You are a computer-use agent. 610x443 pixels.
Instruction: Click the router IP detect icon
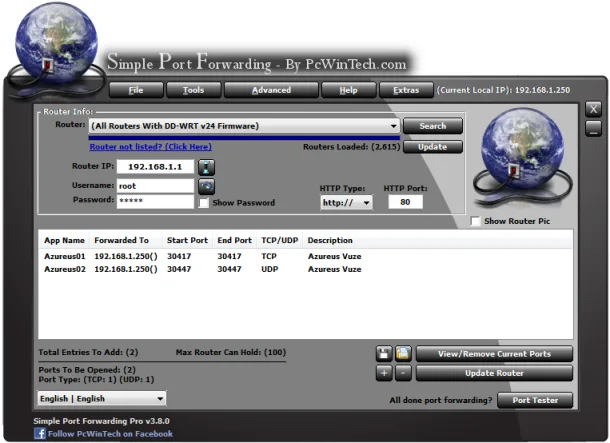pyautogui.click(x=206, y=167)
